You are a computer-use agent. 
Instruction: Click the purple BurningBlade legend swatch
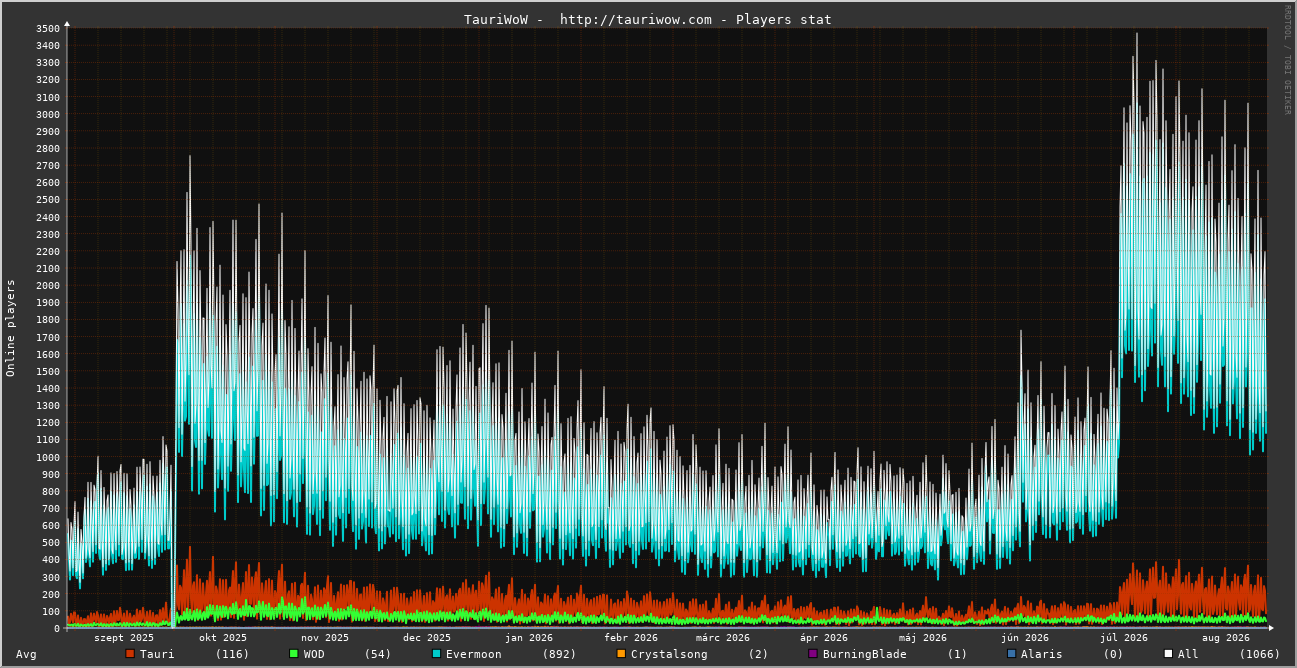[813, 654]
